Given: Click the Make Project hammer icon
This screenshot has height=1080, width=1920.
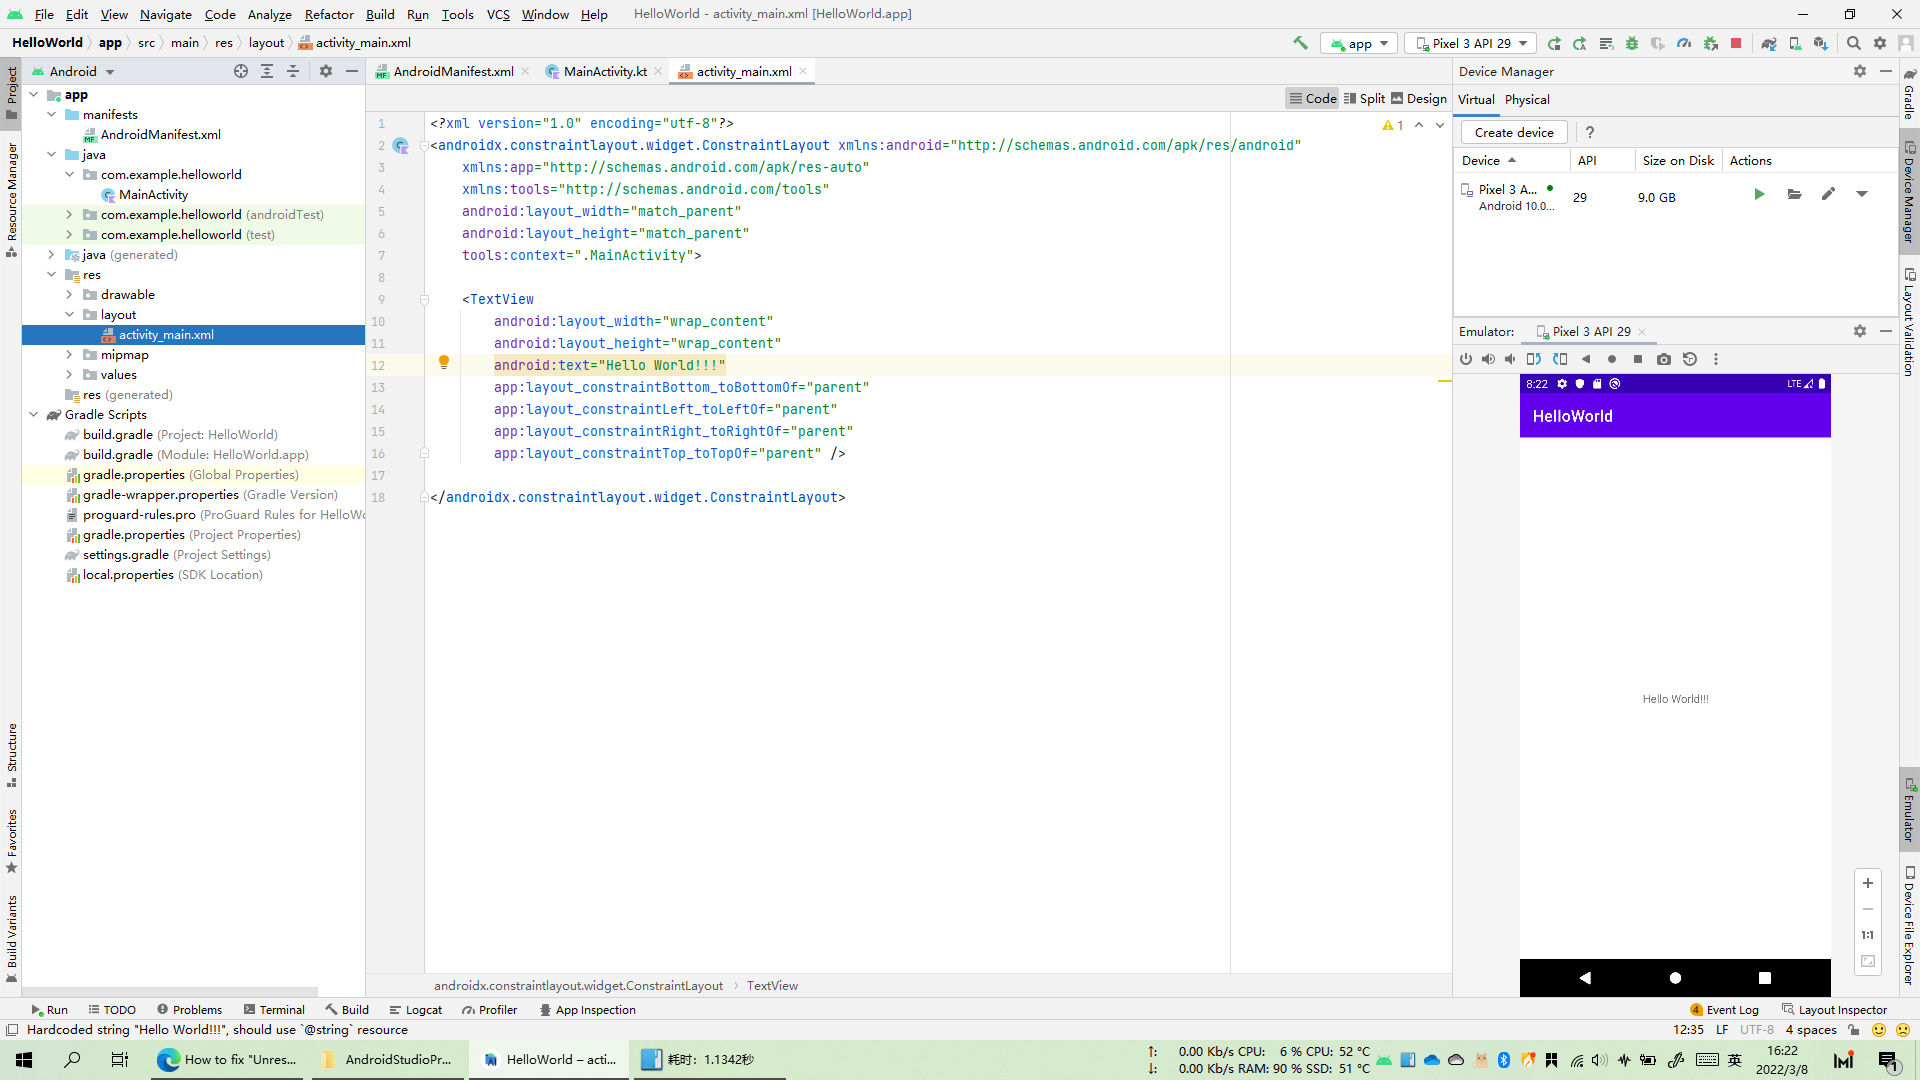Looking at the screenshot, I should pos(1300,43).
